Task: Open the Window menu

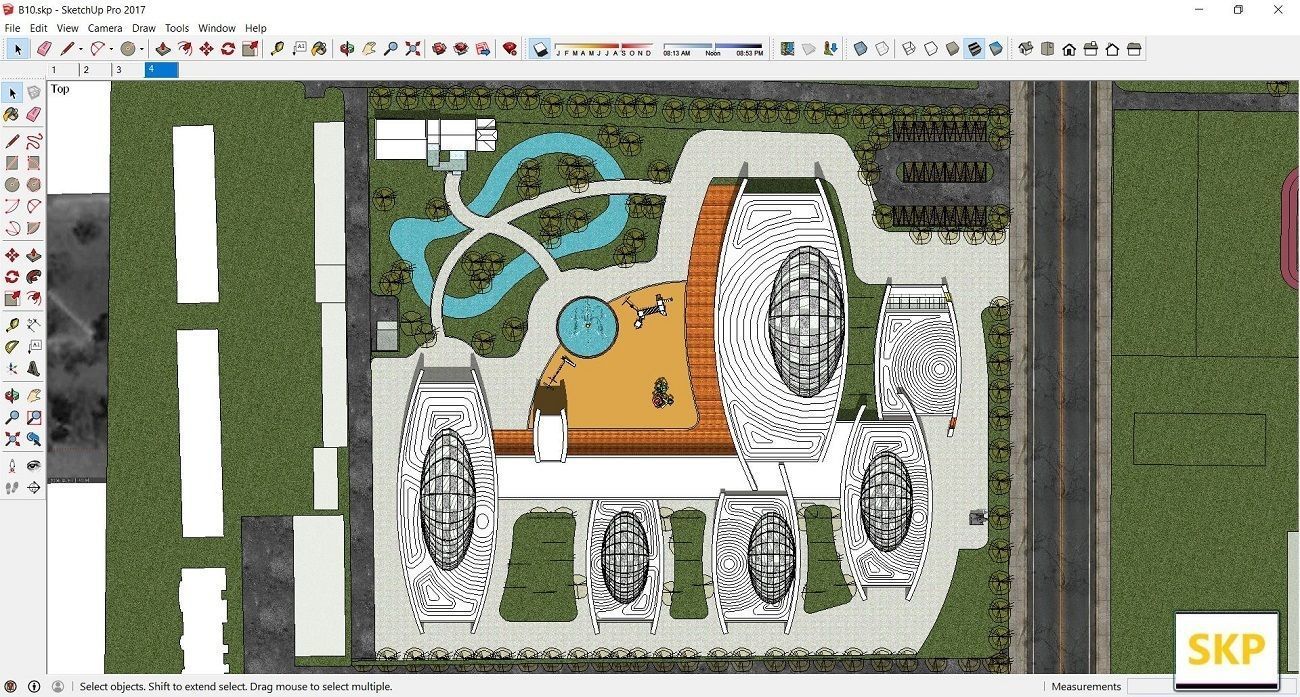Action: pyautogui.click(x=217, y=28)
